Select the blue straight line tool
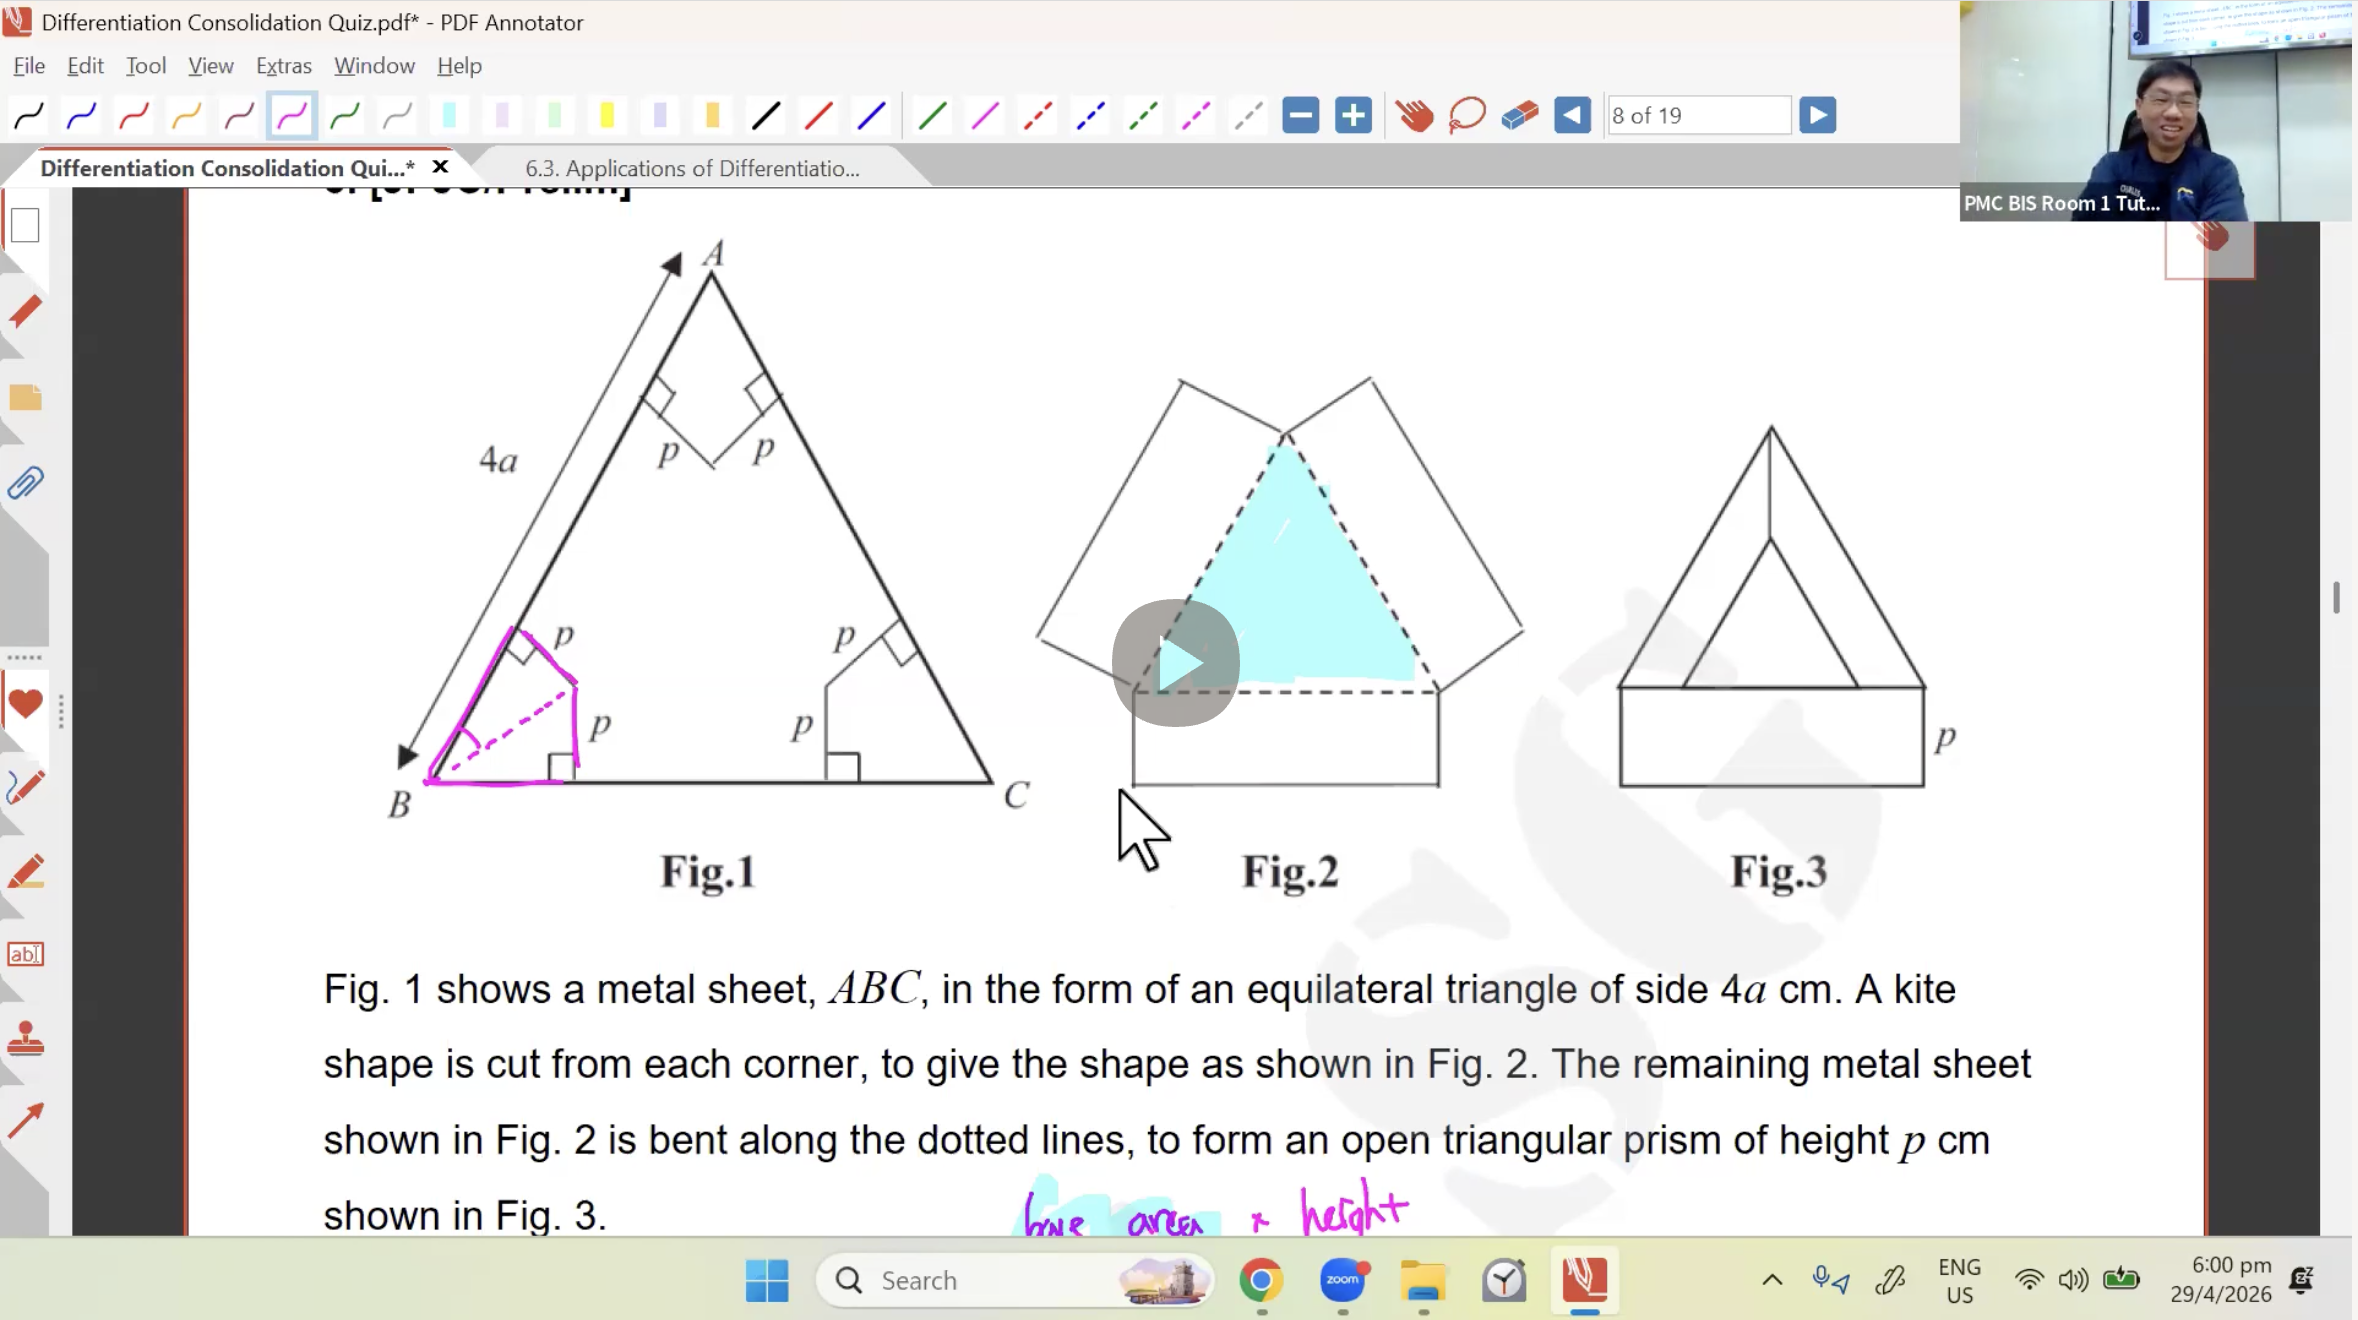 pyautogui.click(x=871, y=116)
